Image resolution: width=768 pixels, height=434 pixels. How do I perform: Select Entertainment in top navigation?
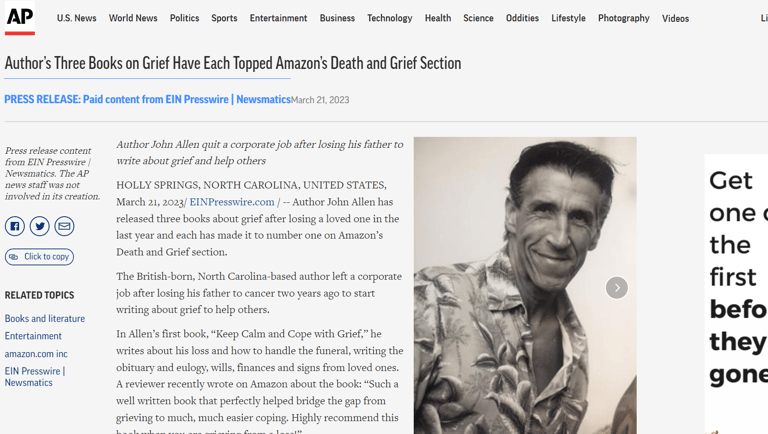[x=278, y=18]
